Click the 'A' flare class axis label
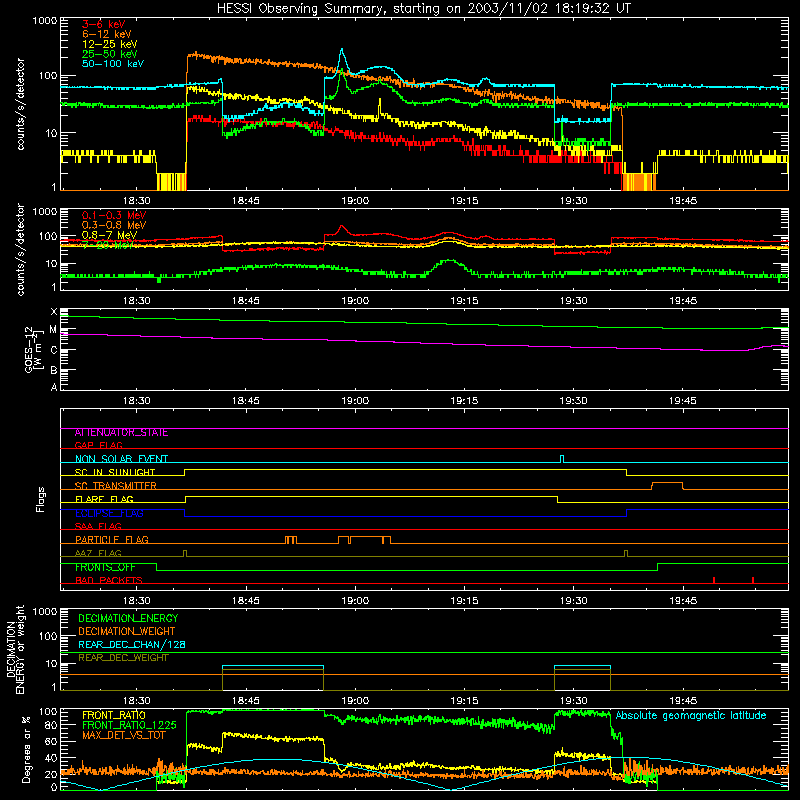 coord(54,387)
